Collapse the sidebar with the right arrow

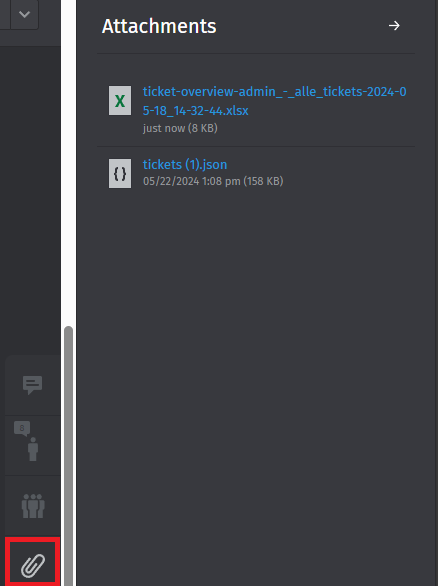tap(394, 25)
